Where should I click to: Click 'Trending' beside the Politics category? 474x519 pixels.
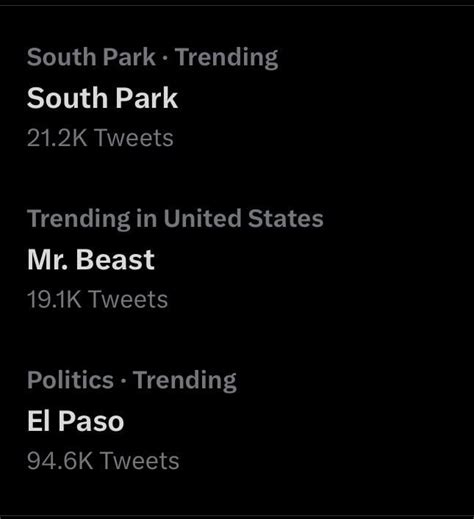185,380
